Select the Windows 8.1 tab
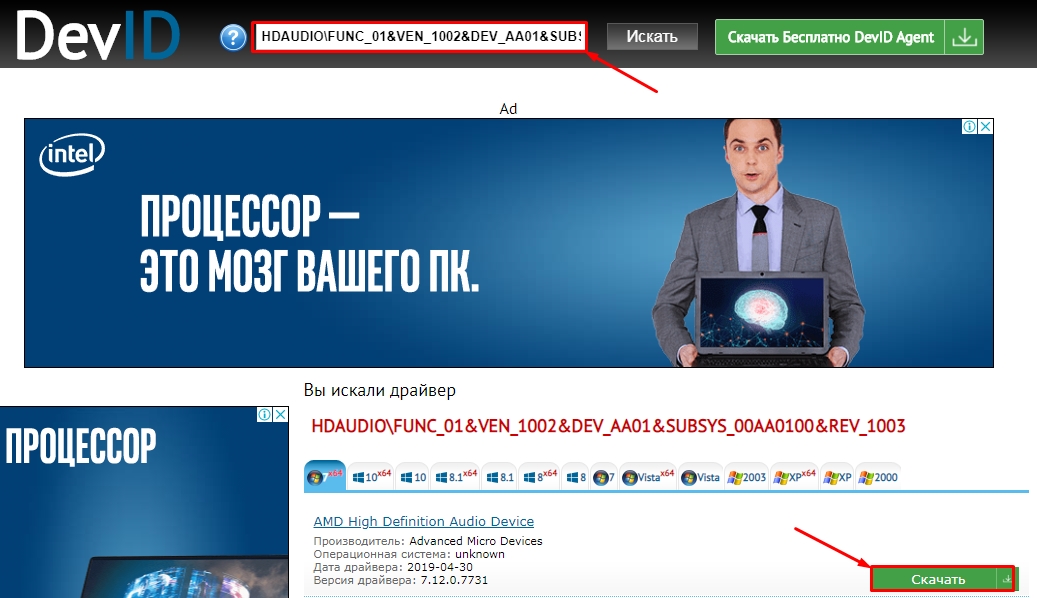The image size is (1037, 598). pyautogui.click(x=499, y=477)
